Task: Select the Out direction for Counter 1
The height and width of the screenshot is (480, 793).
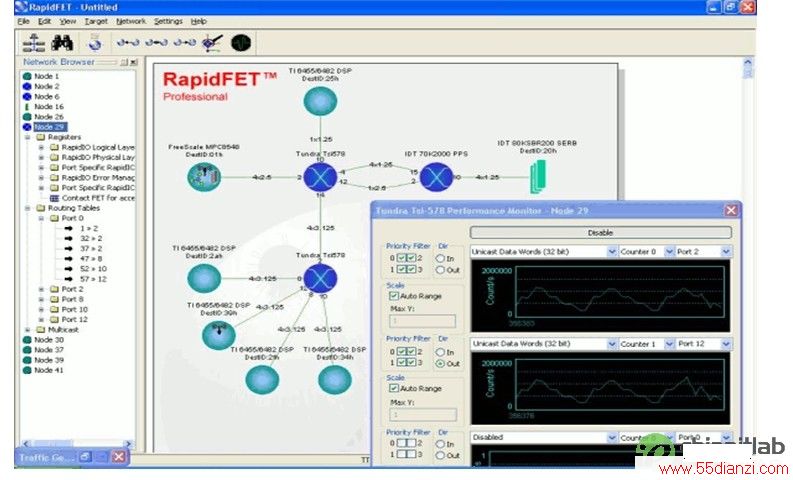Action: [x=440, y=363]
